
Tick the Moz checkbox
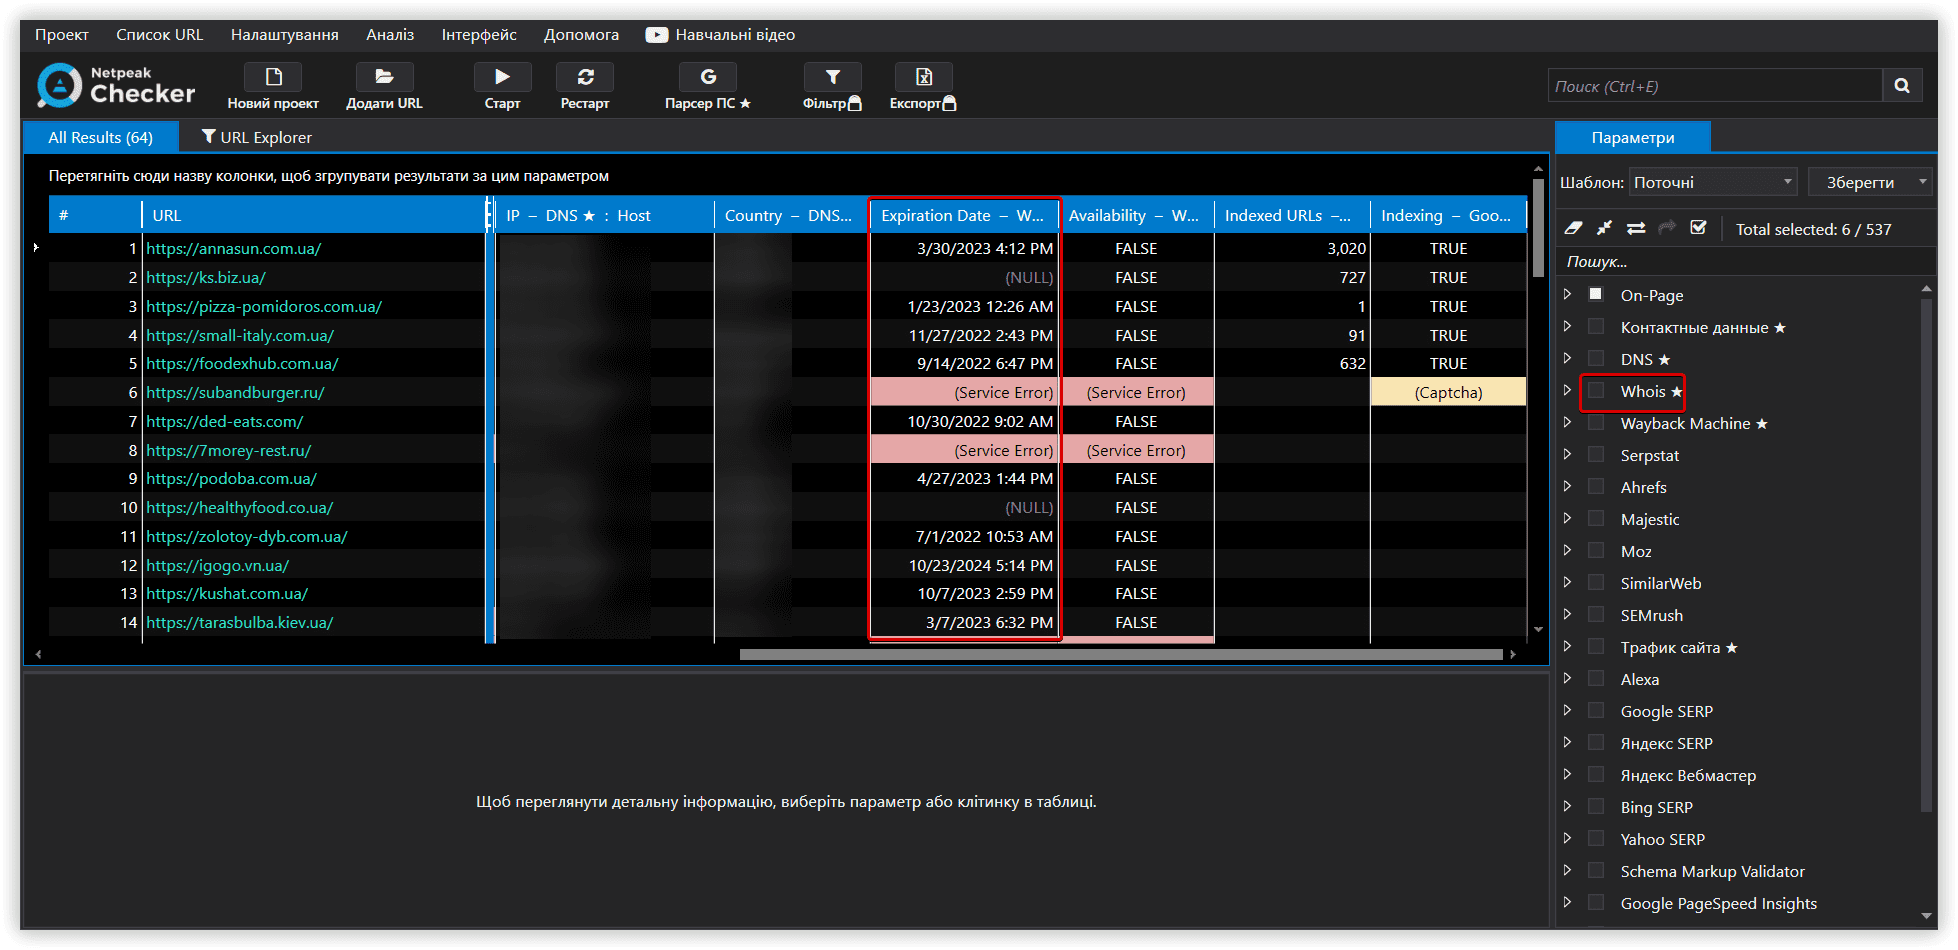point(1596,550)
